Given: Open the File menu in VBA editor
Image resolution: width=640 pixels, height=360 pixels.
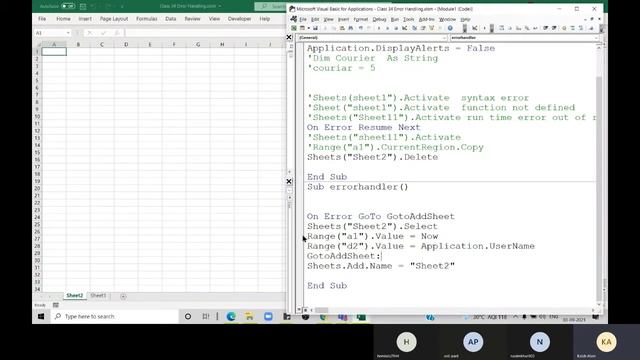Looking at the screenshot, I should 303,19.
